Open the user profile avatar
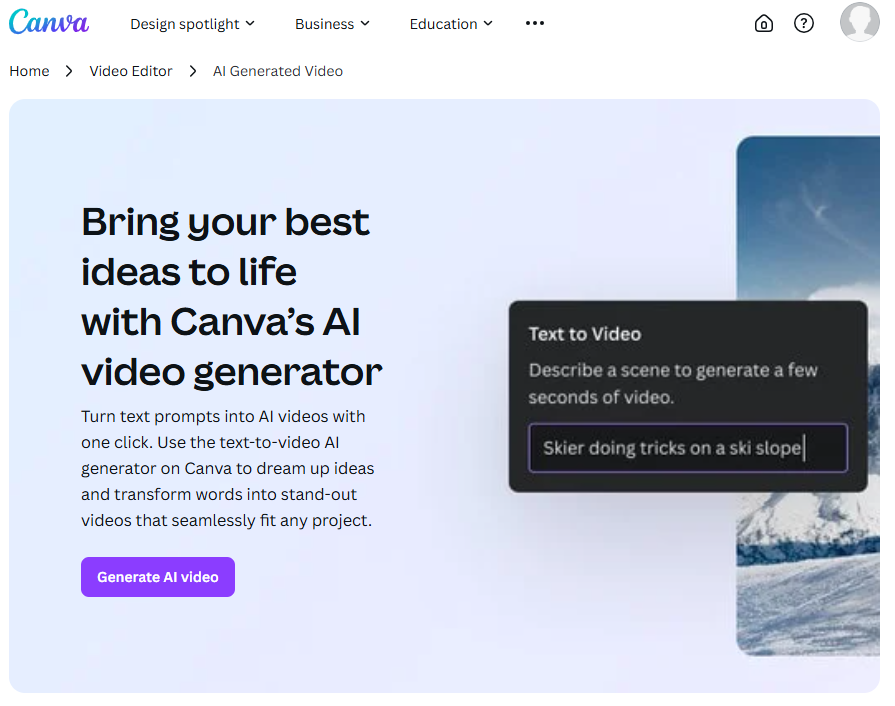This screenshot has height=706, width=895. [860, 22]
